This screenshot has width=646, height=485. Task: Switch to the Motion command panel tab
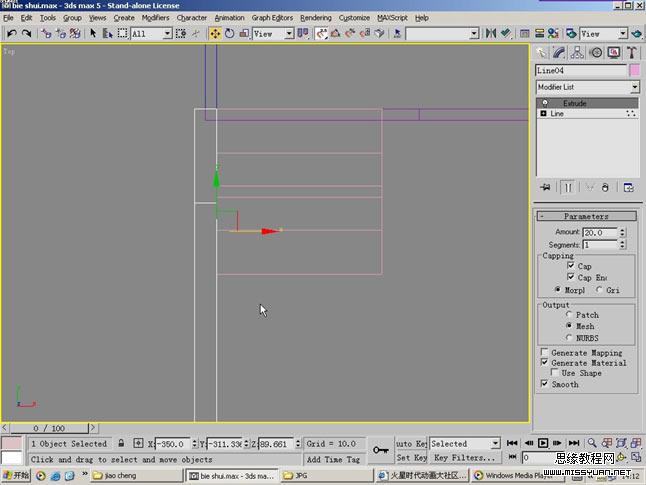pyautogui.click(x=596, y=52)
